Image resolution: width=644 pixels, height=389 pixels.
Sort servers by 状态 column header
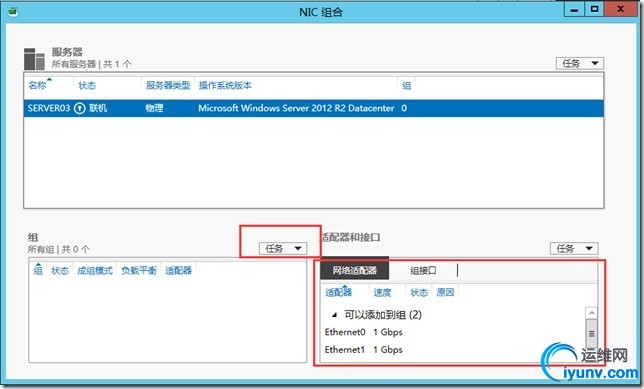coord(87,85)
